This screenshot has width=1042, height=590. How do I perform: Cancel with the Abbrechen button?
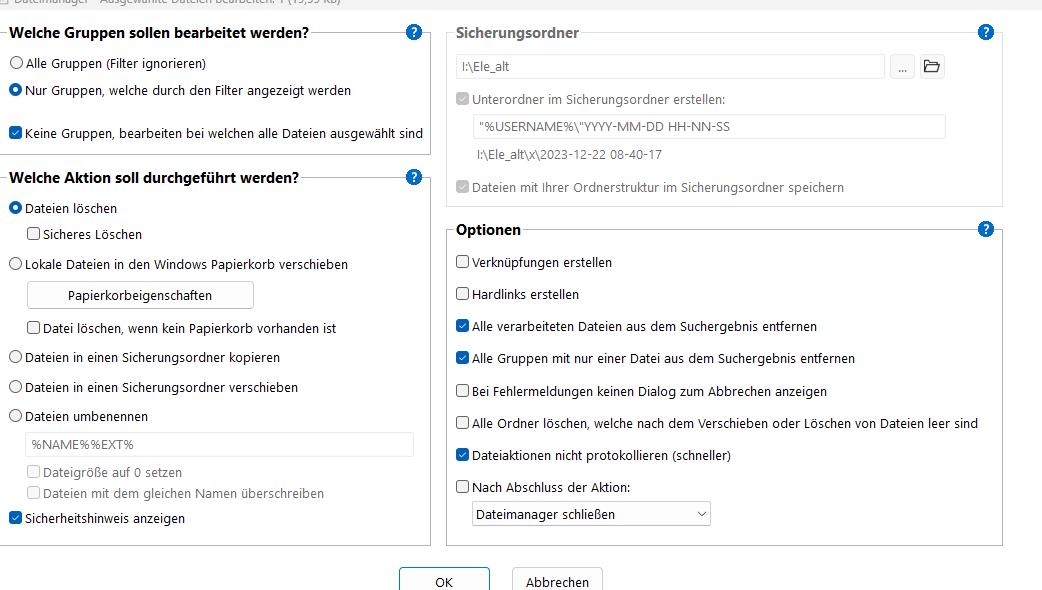pos(557,581)
